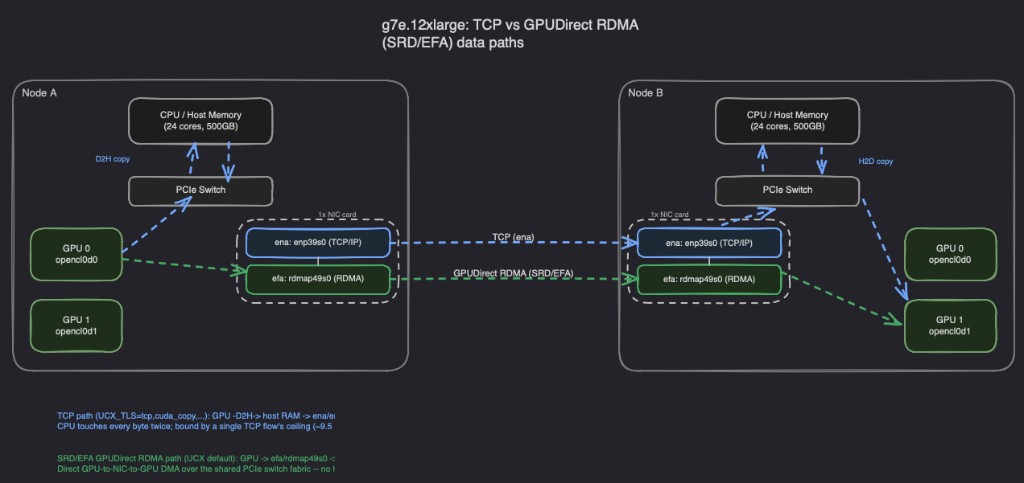Click the GPU 0 opencl0d0 box in Node B
The height and width of the screenshot is (483, 1024).
click(x=950, y=254)
